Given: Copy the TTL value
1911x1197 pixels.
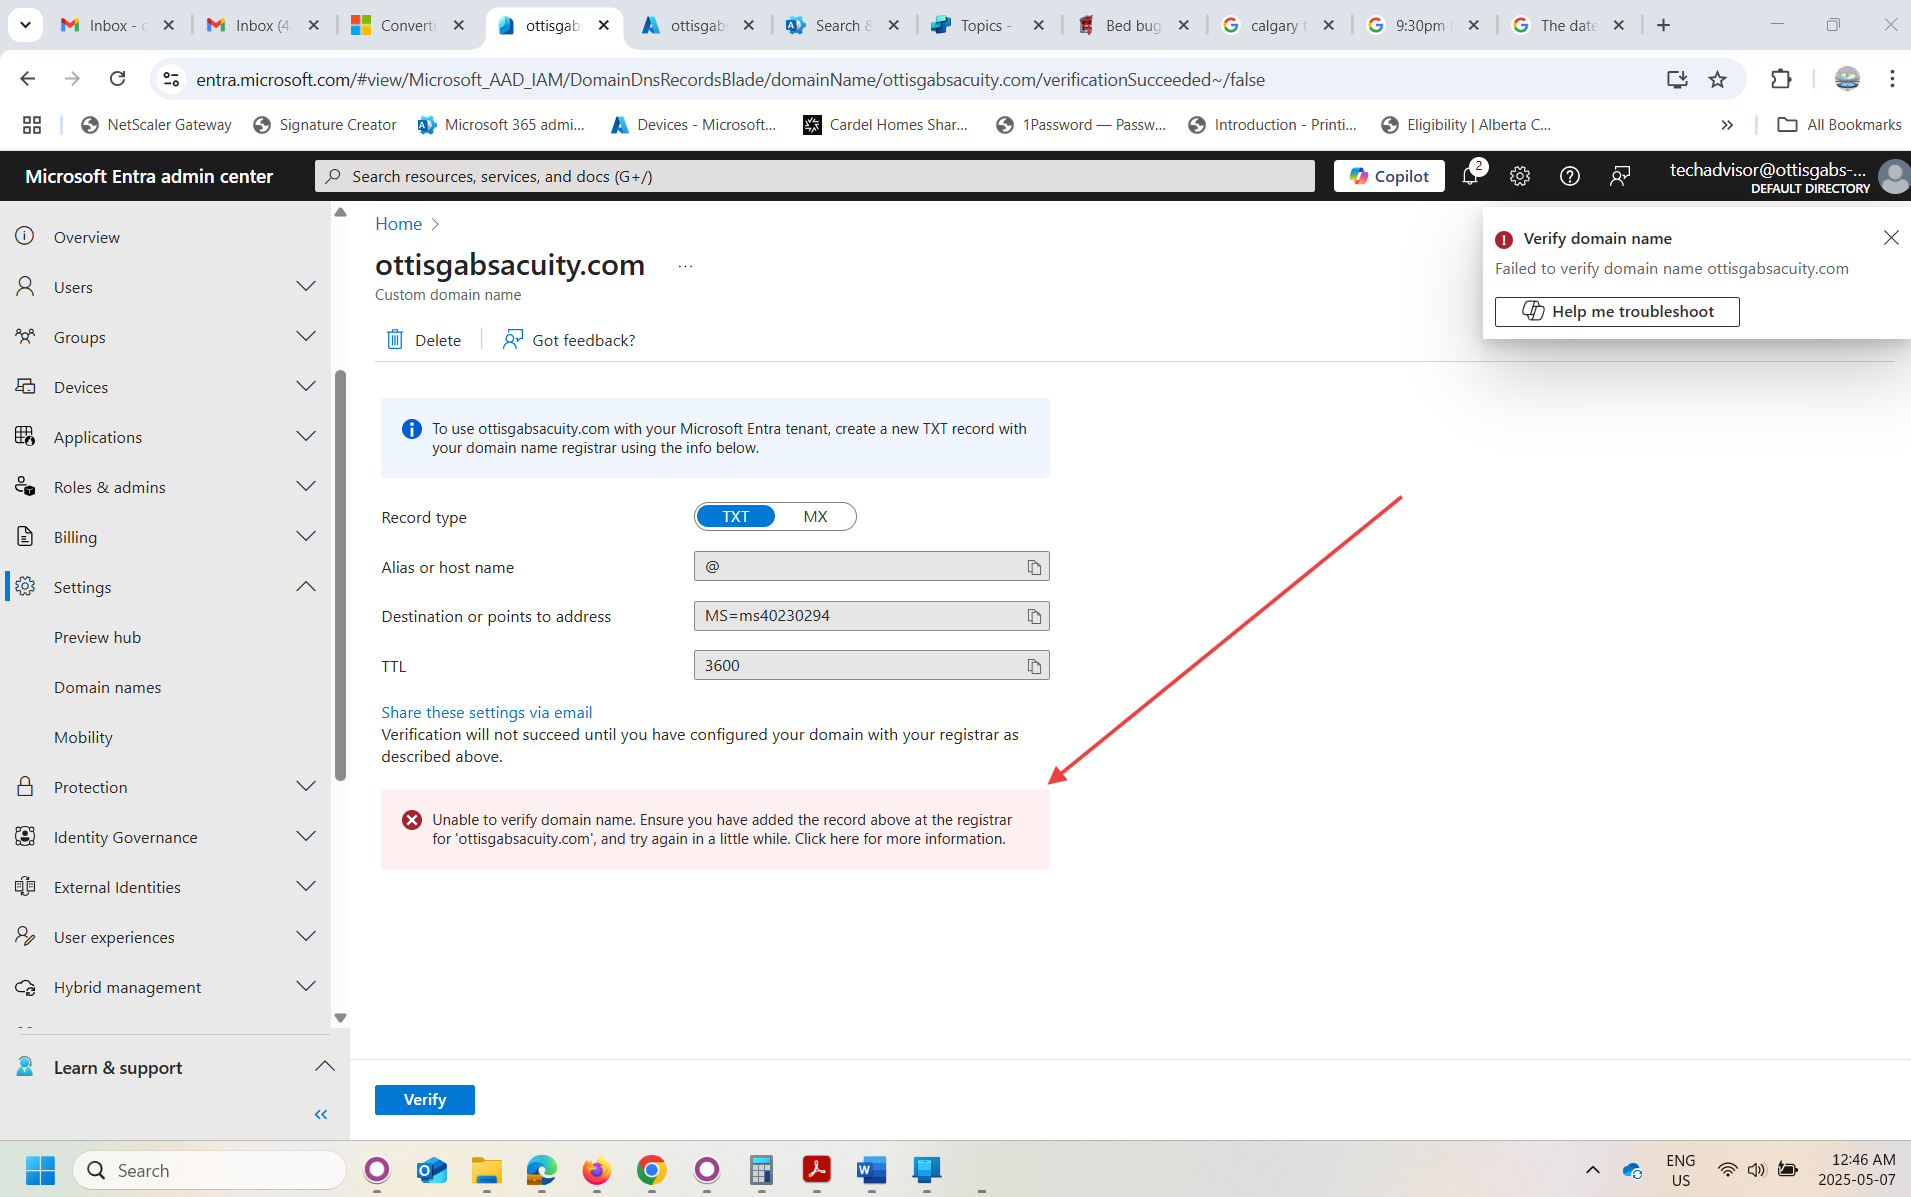Looking at the screenshot, I should (x=1034, y=666).
